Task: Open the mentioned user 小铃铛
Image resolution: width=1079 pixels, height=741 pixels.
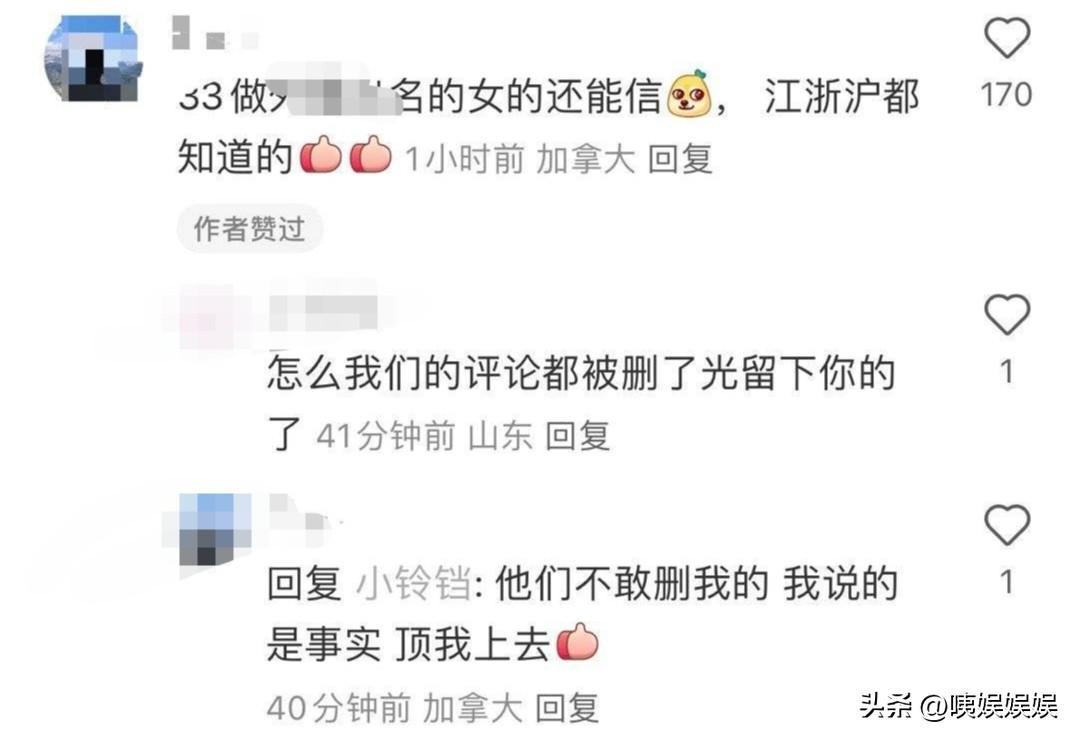Action: pyautogui.click(x=414, y=583)
